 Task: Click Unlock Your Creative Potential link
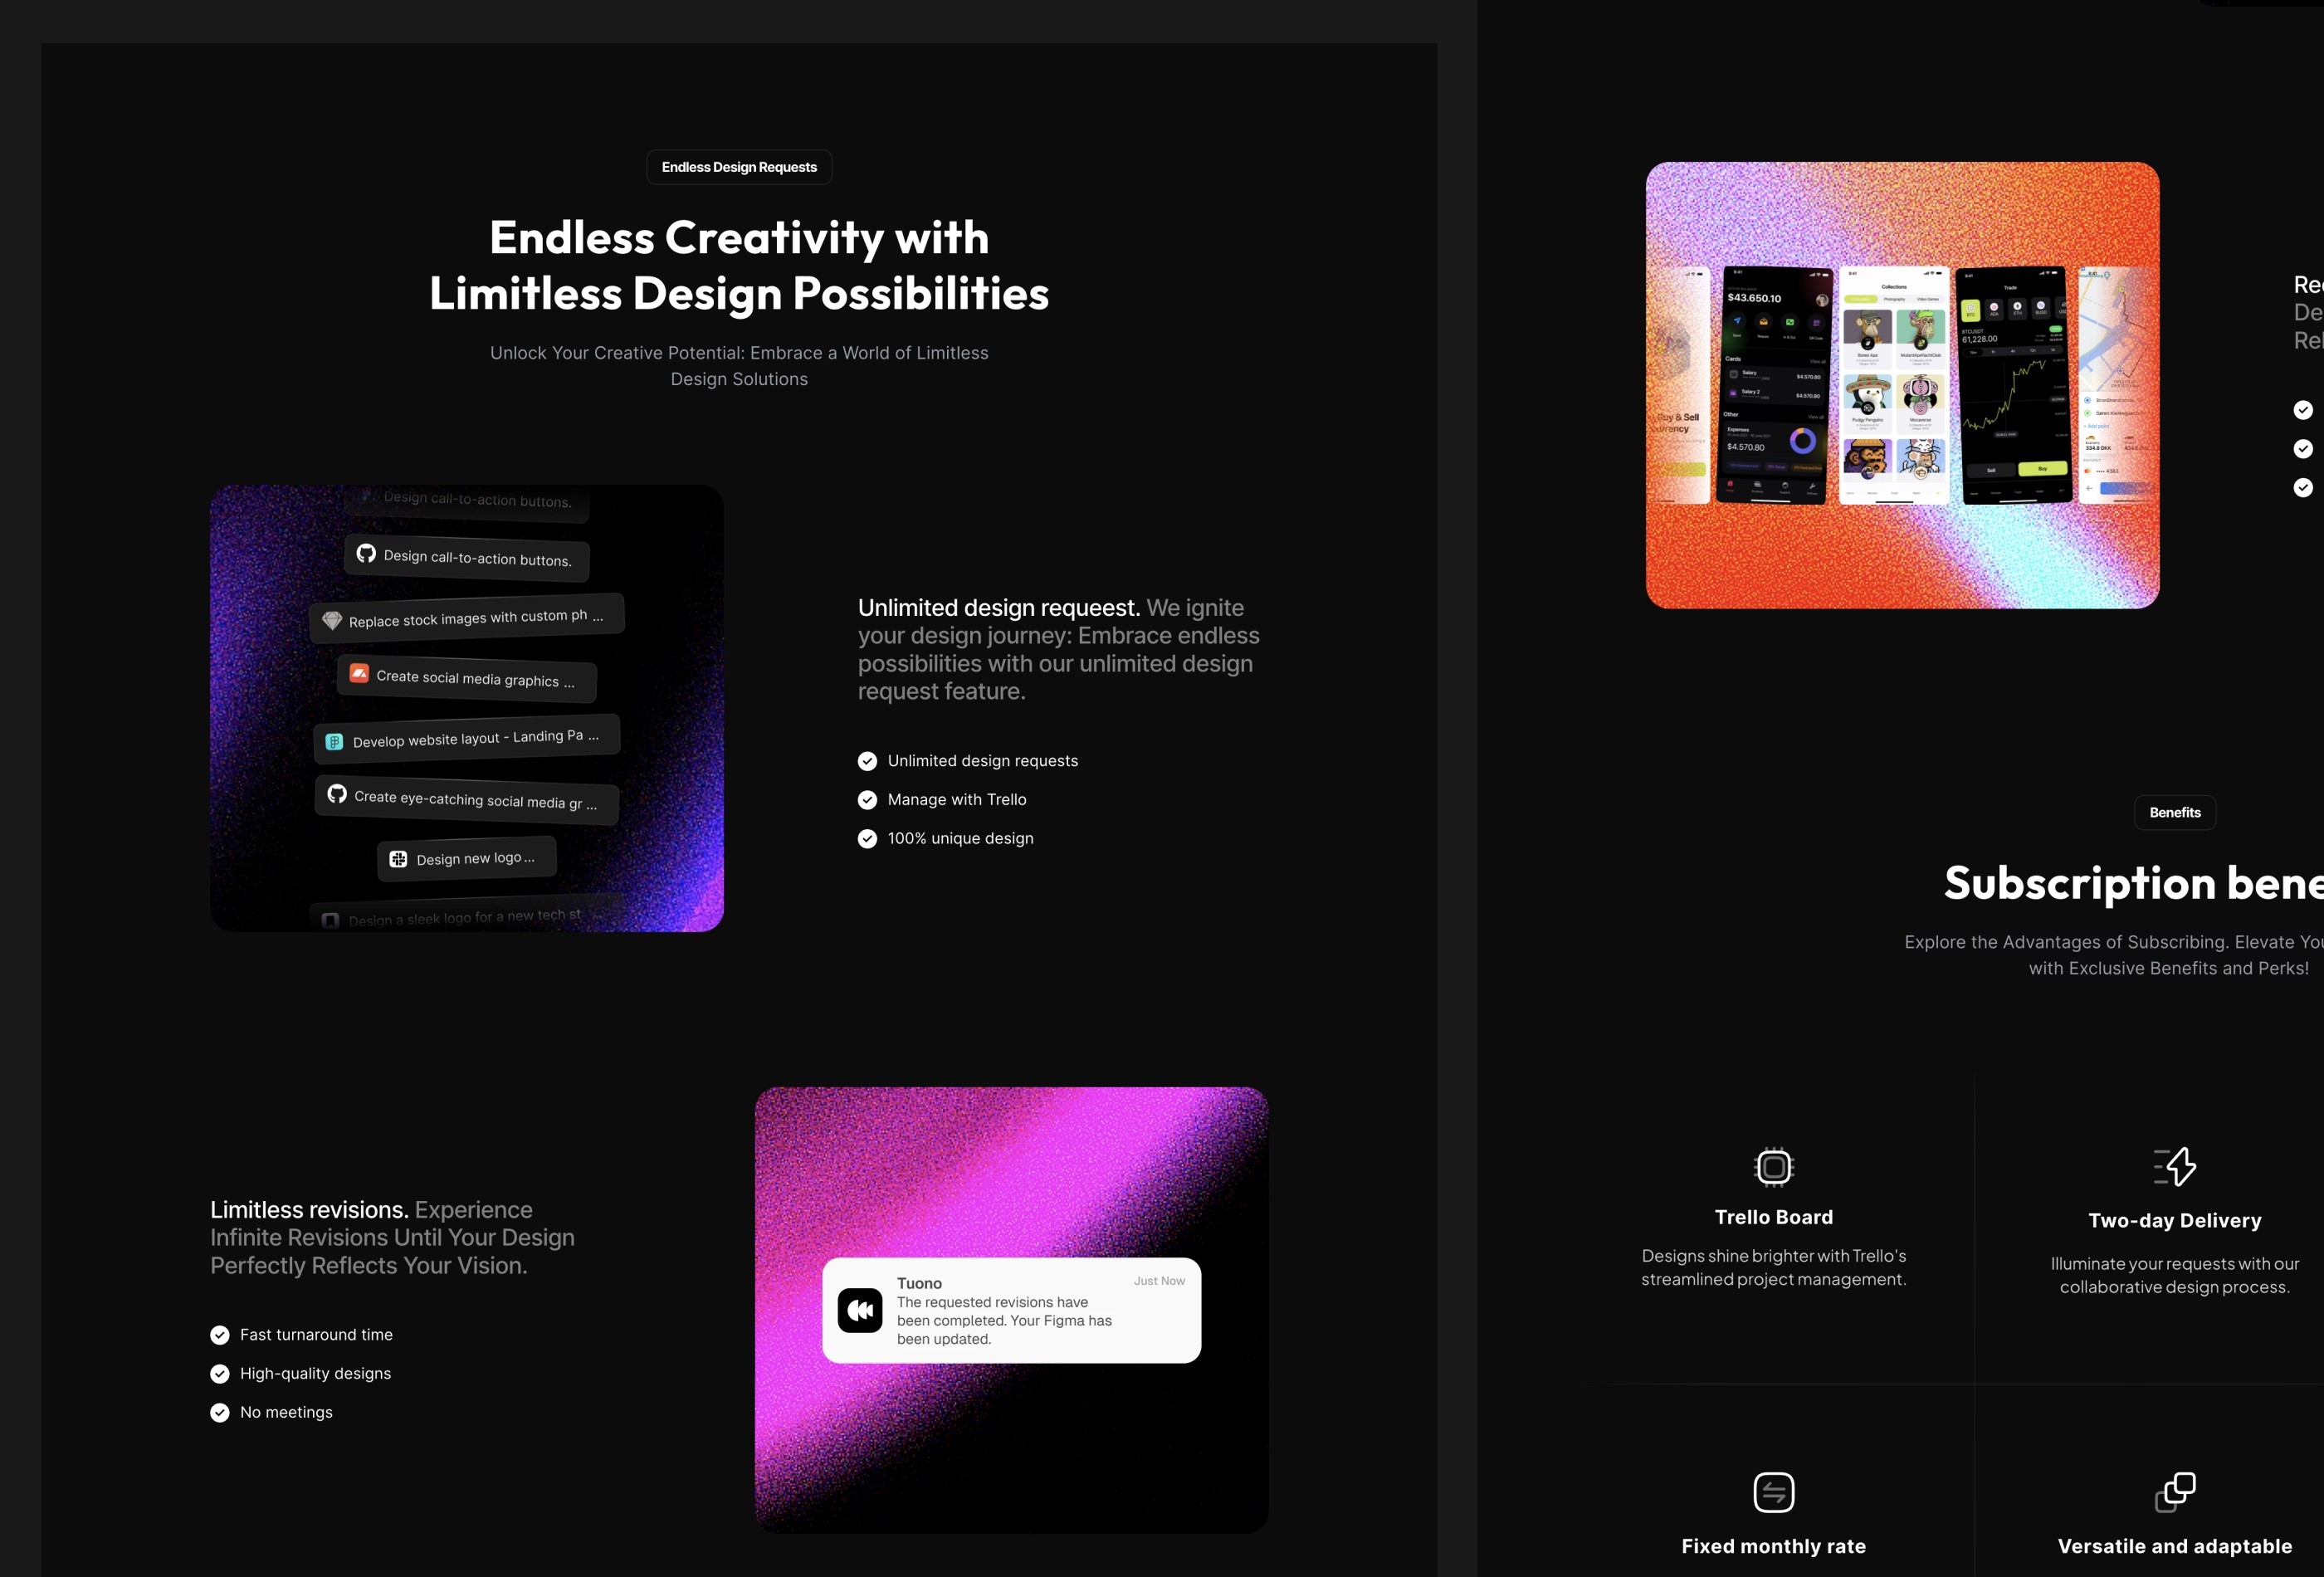[x=739, y=364]
